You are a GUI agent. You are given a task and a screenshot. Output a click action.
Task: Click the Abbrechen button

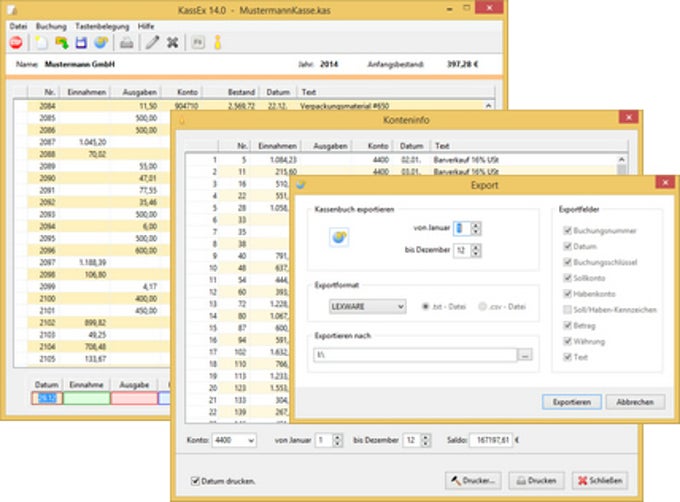point(635,402)
